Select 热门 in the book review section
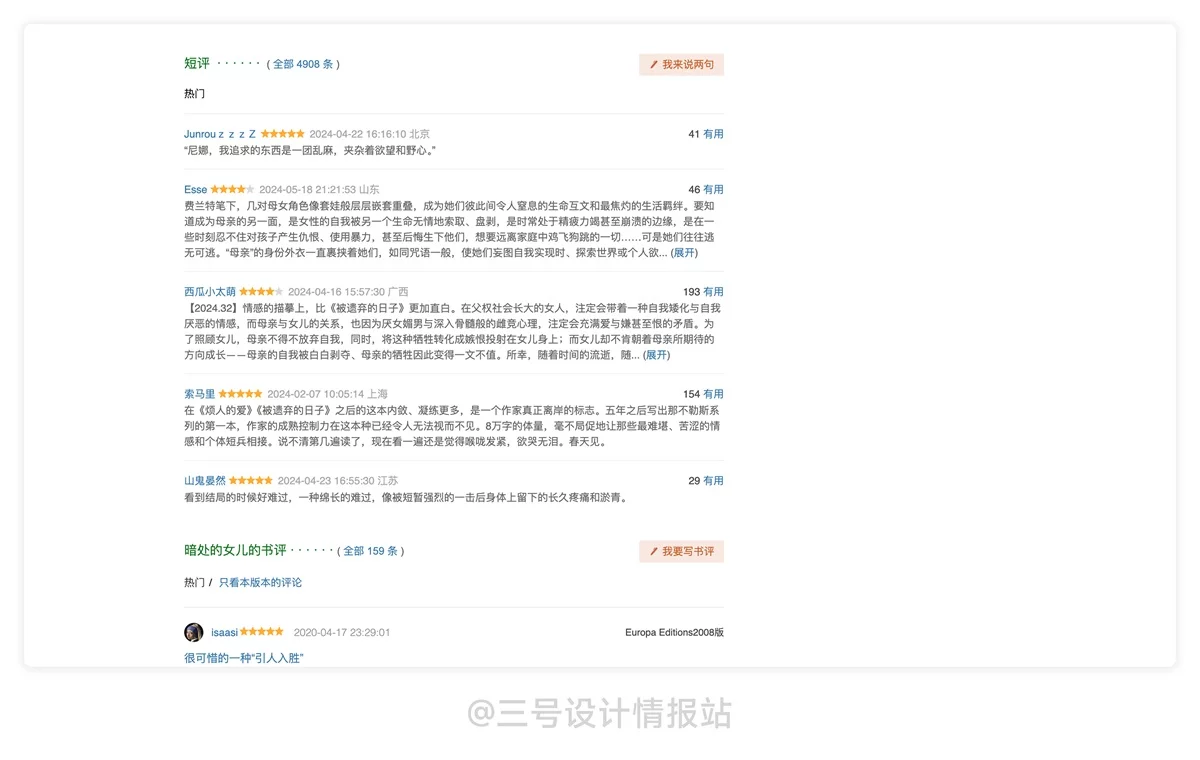This screenshot has width=1200, height=760. click(x=194, y=582)
